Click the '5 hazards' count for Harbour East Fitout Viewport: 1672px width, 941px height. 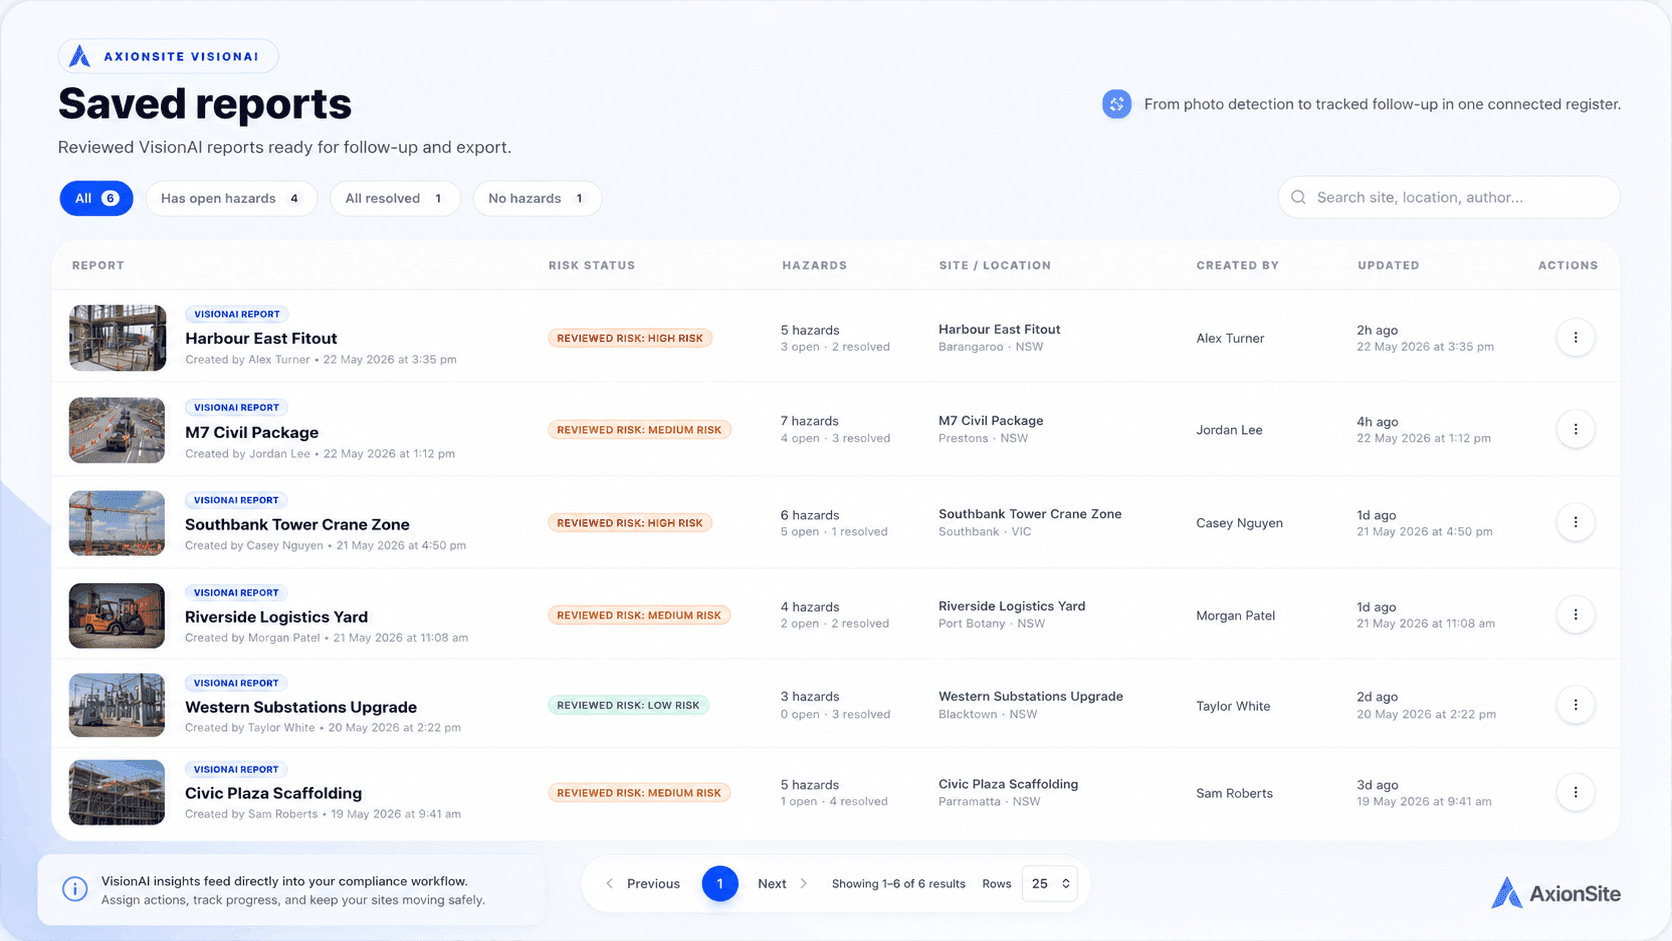[x=810, y=330]
